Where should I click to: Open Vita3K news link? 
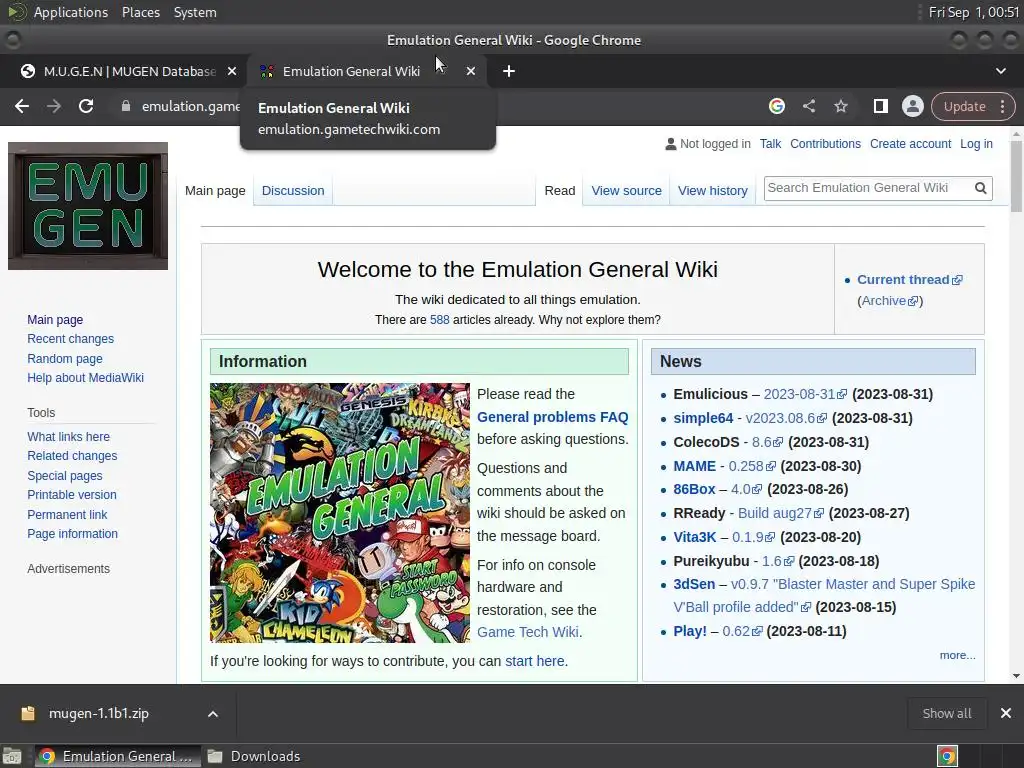695,537
